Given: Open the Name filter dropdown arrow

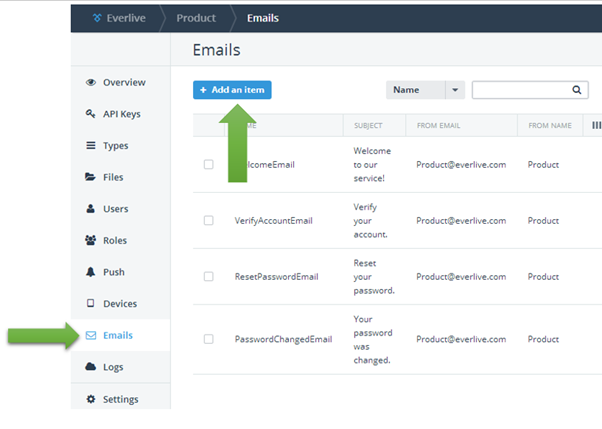Looking at the screenshot, I should pos(456,90).
